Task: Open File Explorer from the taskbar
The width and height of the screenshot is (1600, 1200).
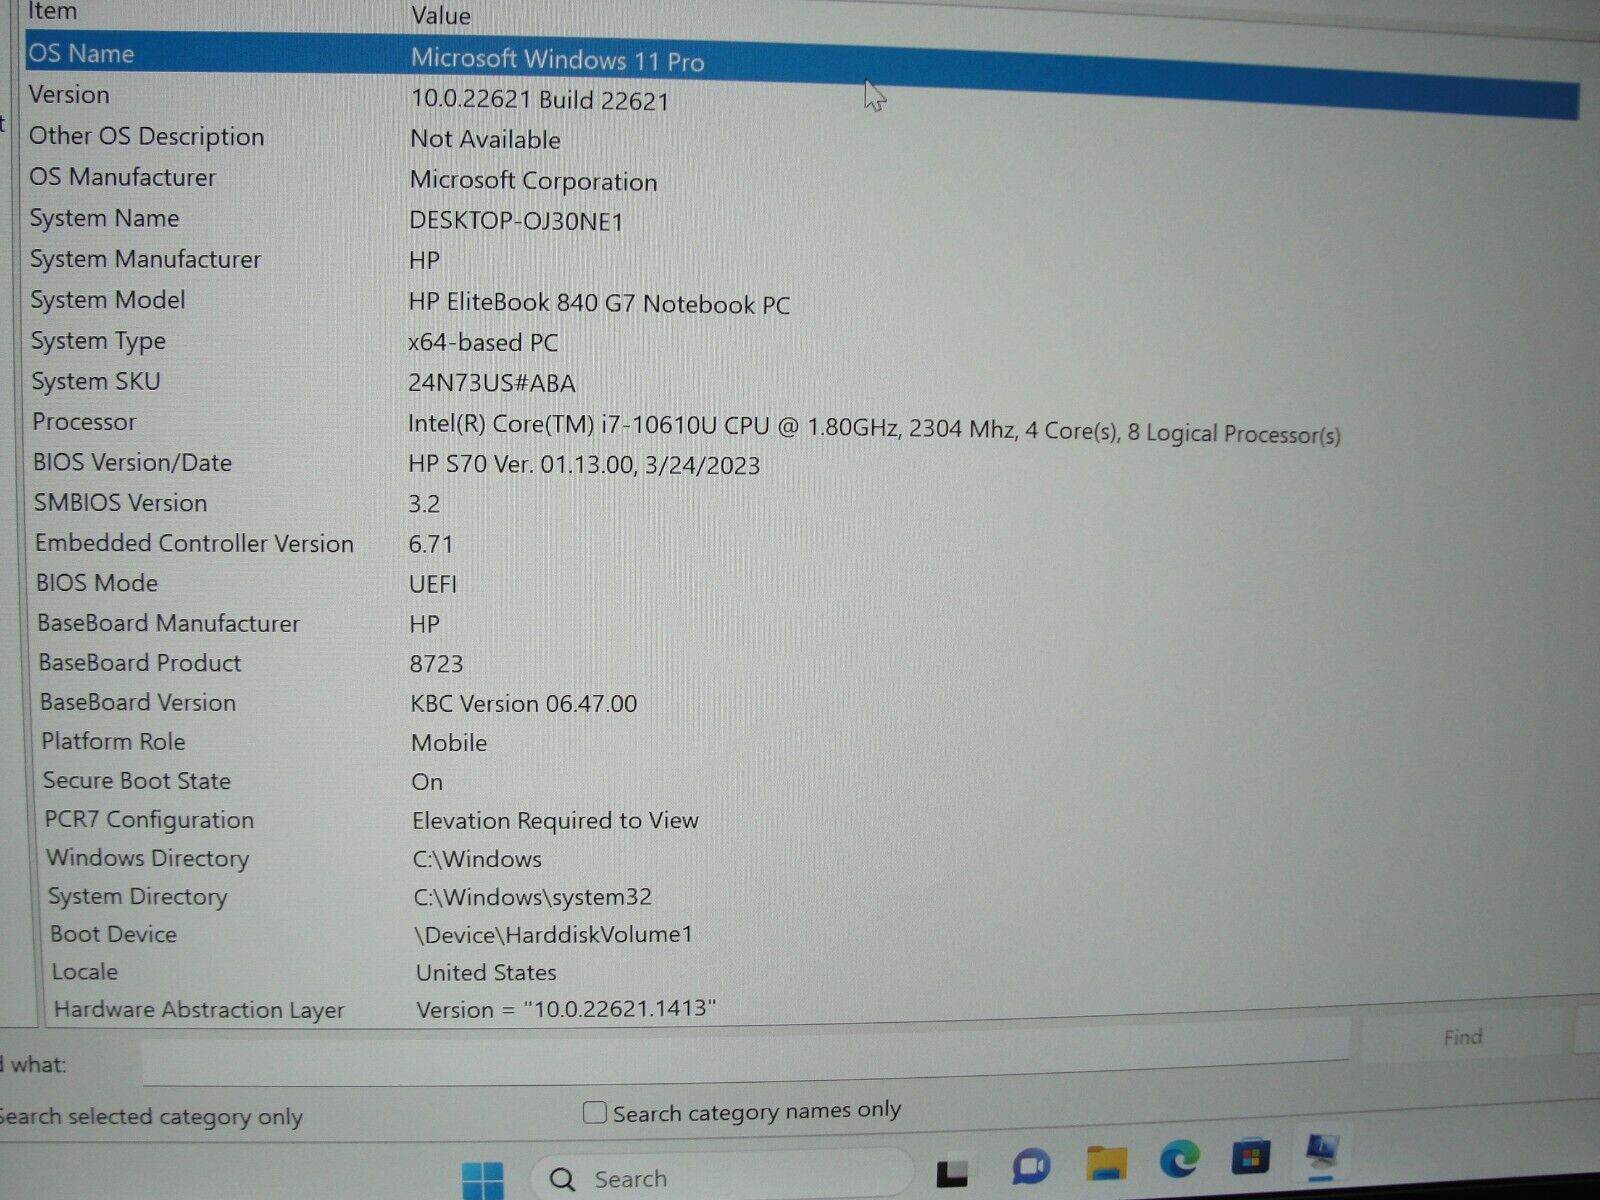Action: tap(1106, 1163)
